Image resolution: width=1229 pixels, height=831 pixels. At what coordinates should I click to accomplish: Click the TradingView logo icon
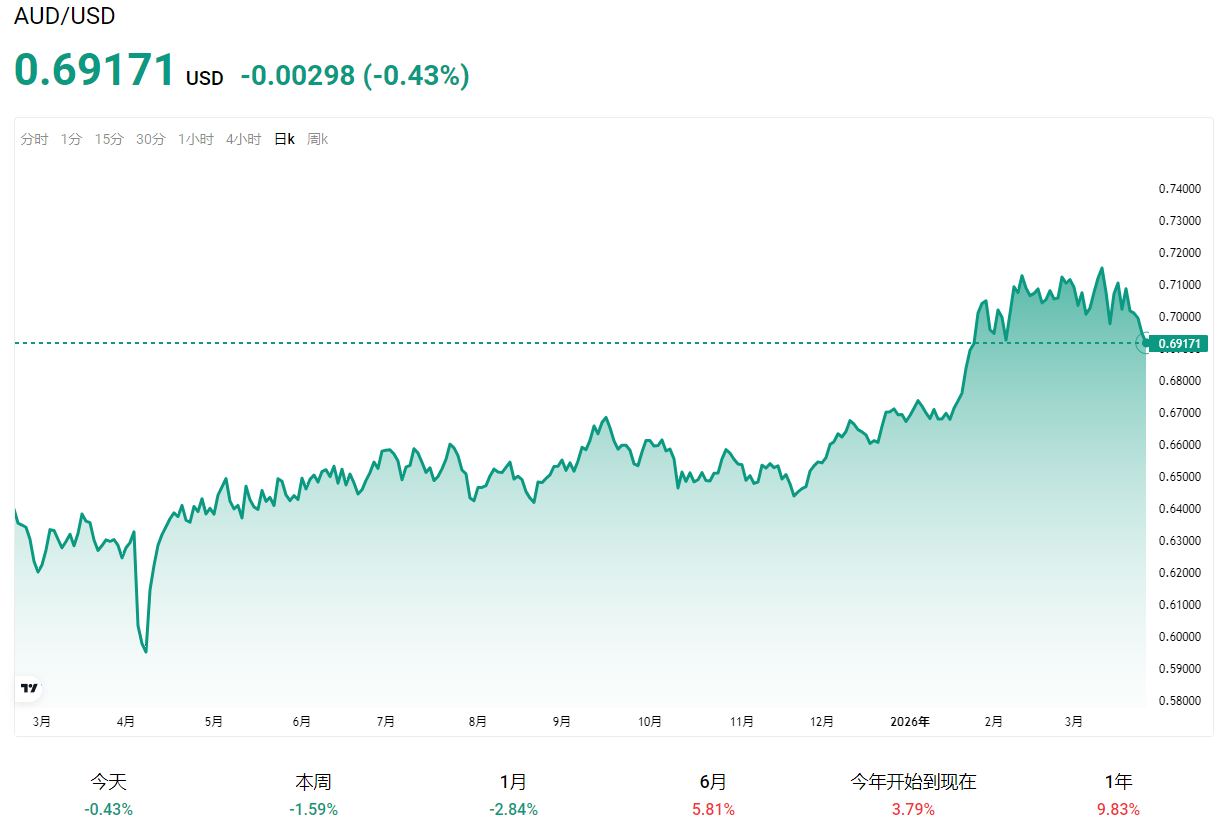30,688
